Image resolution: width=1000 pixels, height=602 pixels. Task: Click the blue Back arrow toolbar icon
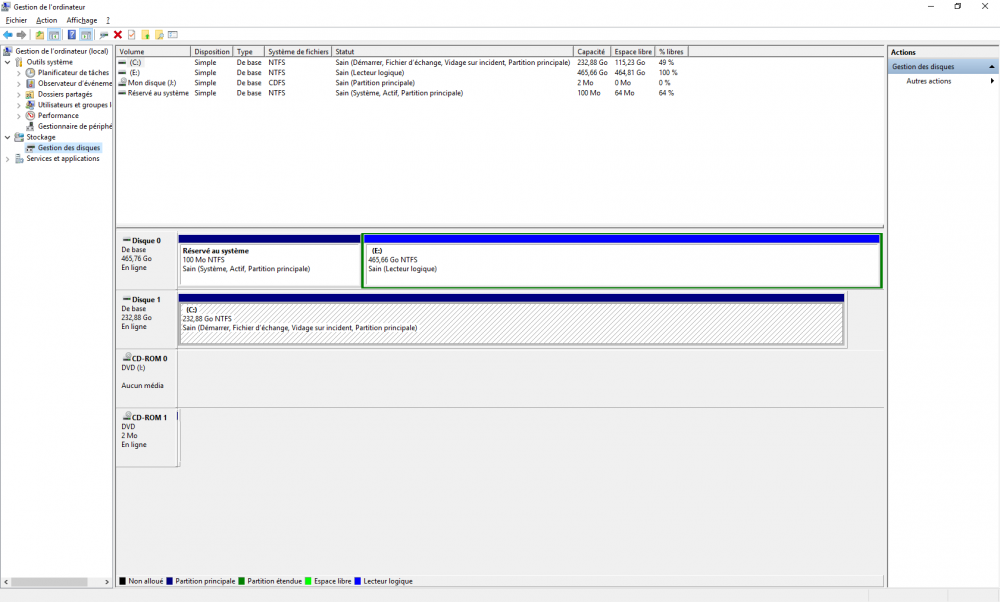[x=8, y=35]
